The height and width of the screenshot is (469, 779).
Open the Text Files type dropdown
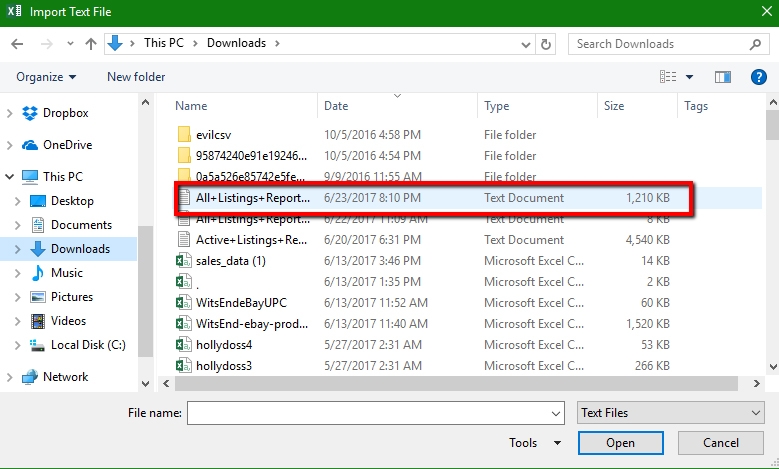(x=671, y=412)
